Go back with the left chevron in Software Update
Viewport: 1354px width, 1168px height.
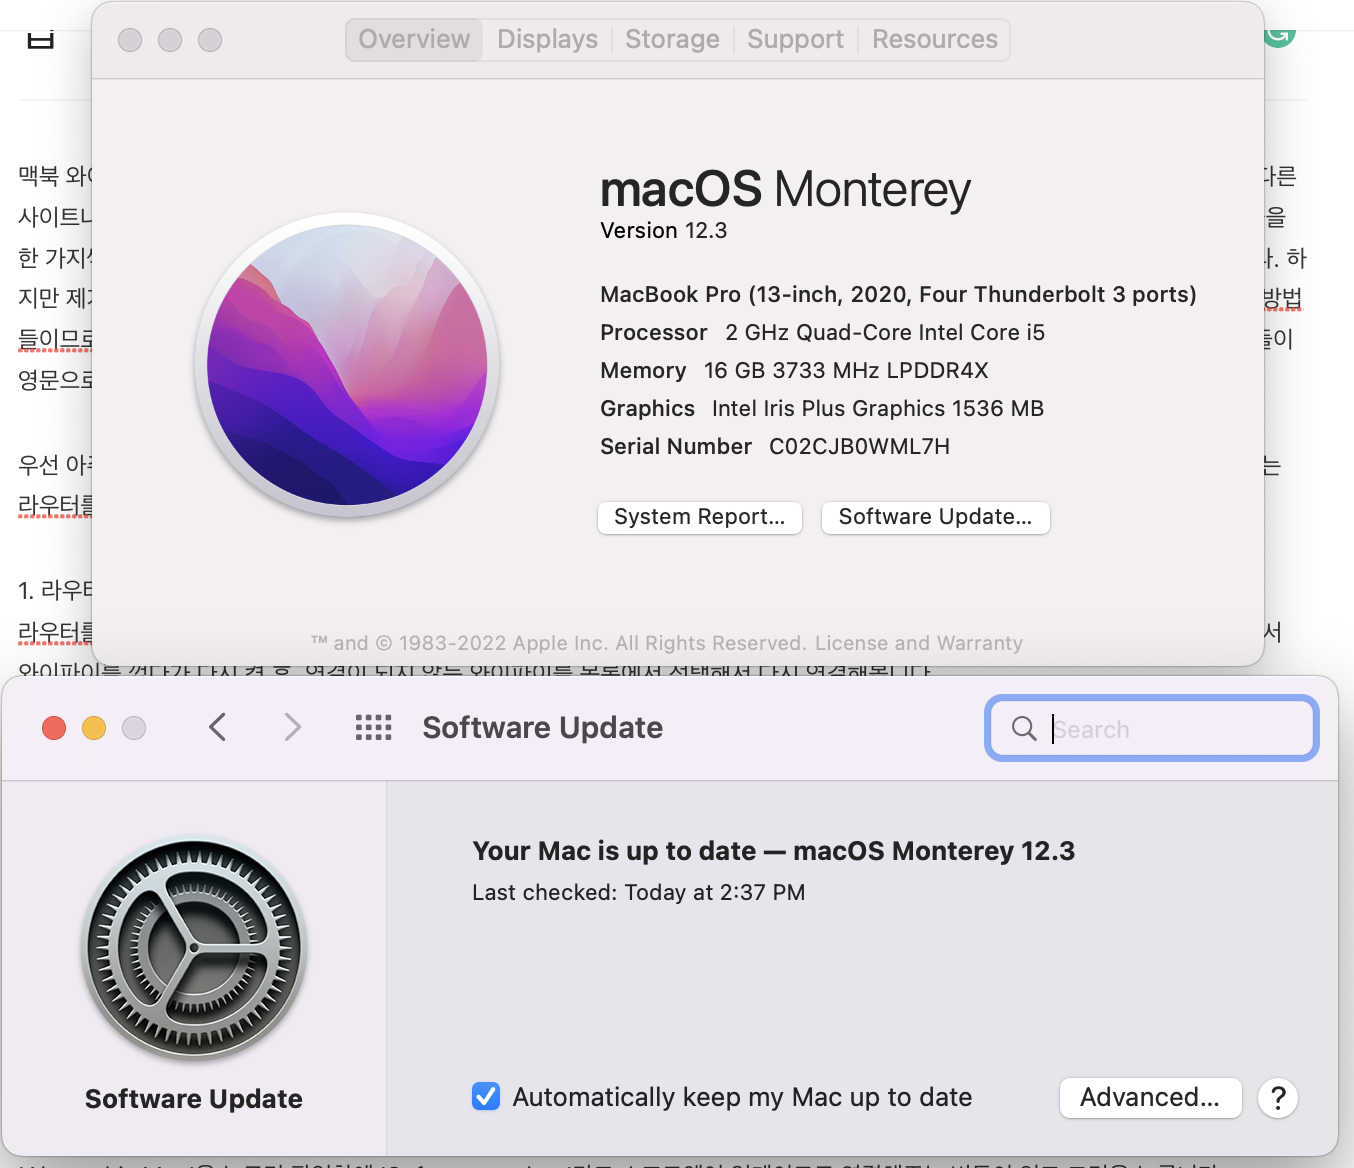[x=218, y=727]
